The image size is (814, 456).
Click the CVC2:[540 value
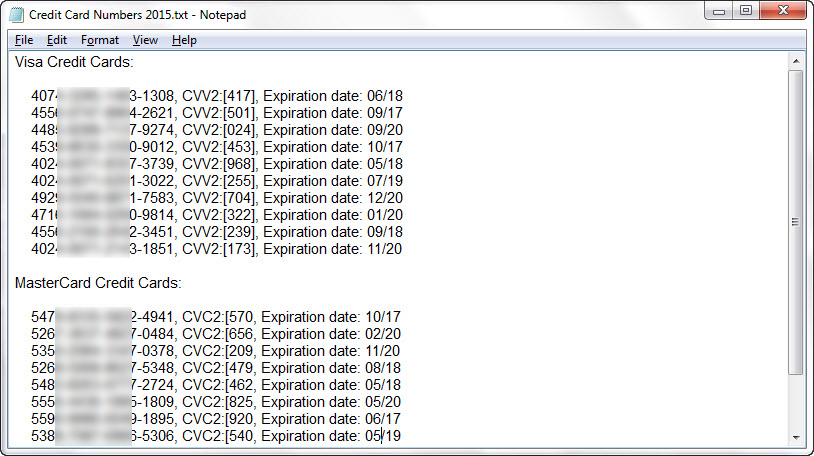point(218,436)
